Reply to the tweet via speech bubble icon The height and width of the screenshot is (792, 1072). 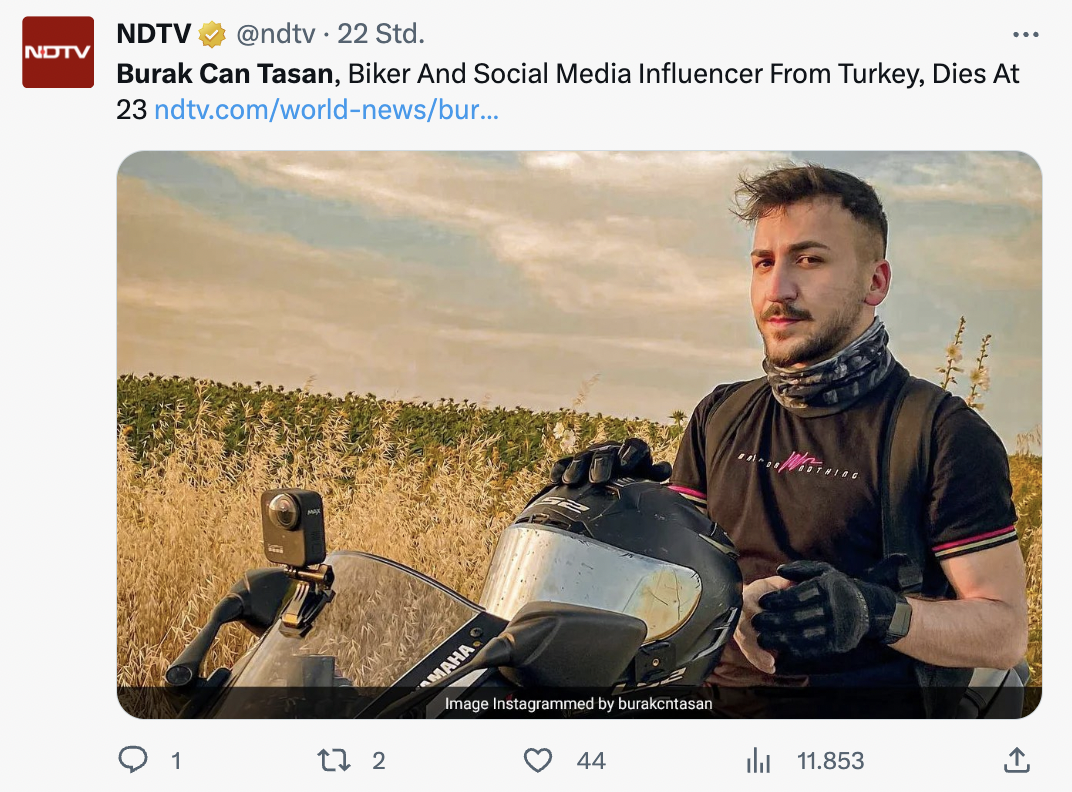click(x=133, y=761)
